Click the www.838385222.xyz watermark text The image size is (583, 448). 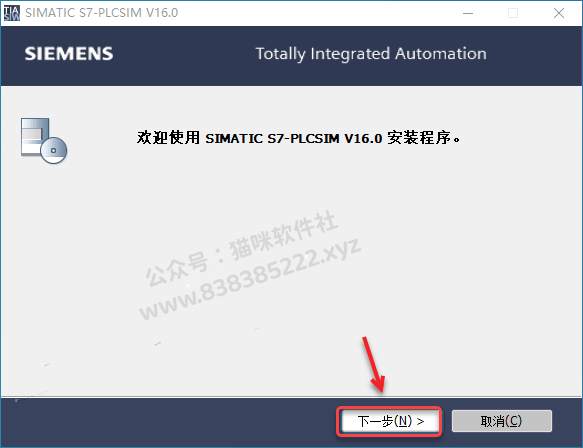tap(250, 280)
